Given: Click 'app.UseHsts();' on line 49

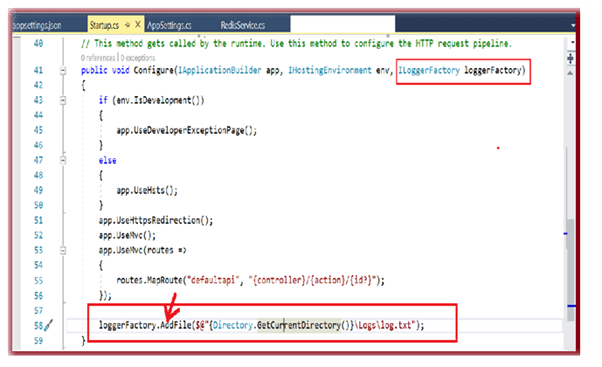Looking at the screenshot, I should [147, 190].
